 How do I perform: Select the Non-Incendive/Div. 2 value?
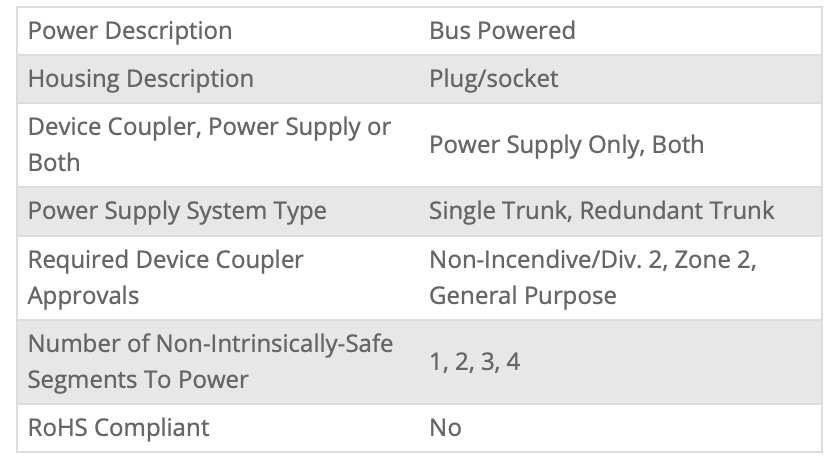[x=547, y=261]
